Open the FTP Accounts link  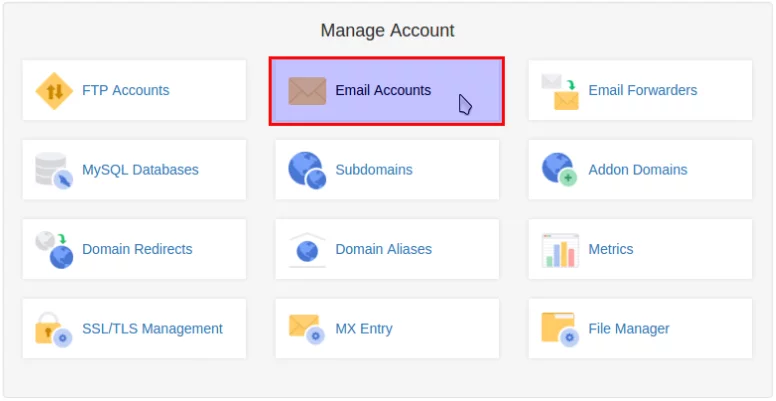[126, 90]
